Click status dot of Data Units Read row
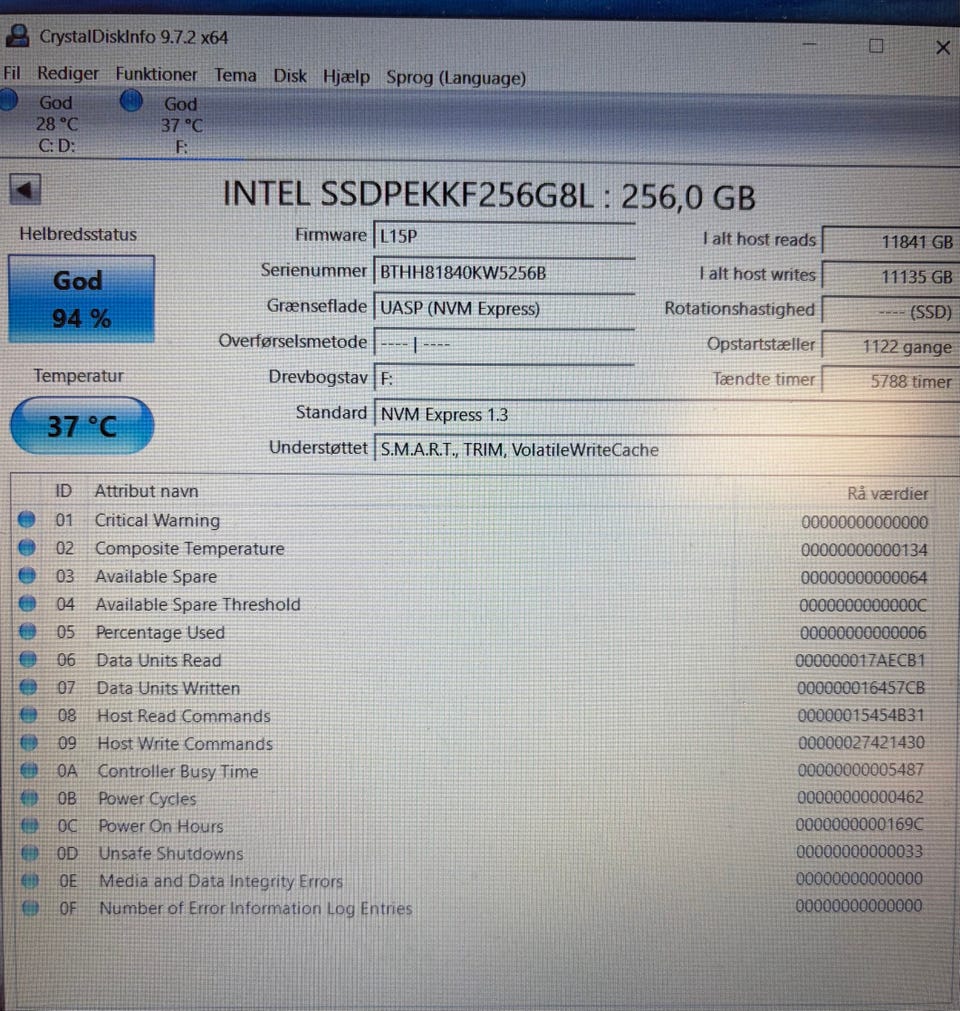Screen dimensions: 960x1011 click(x=28, y=659)
